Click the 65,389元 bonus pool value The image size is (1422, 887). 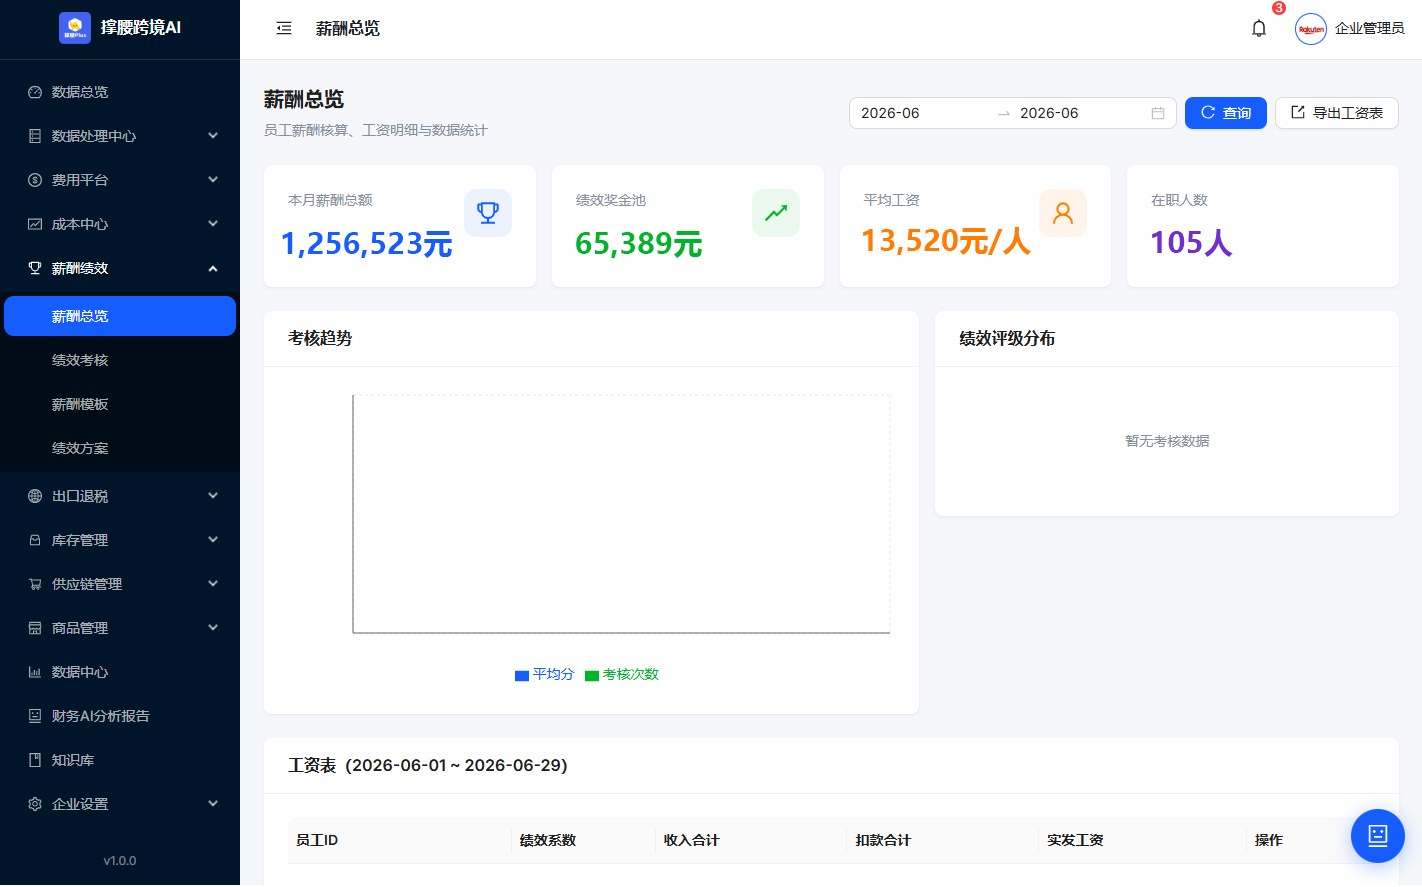coord(639,244)
